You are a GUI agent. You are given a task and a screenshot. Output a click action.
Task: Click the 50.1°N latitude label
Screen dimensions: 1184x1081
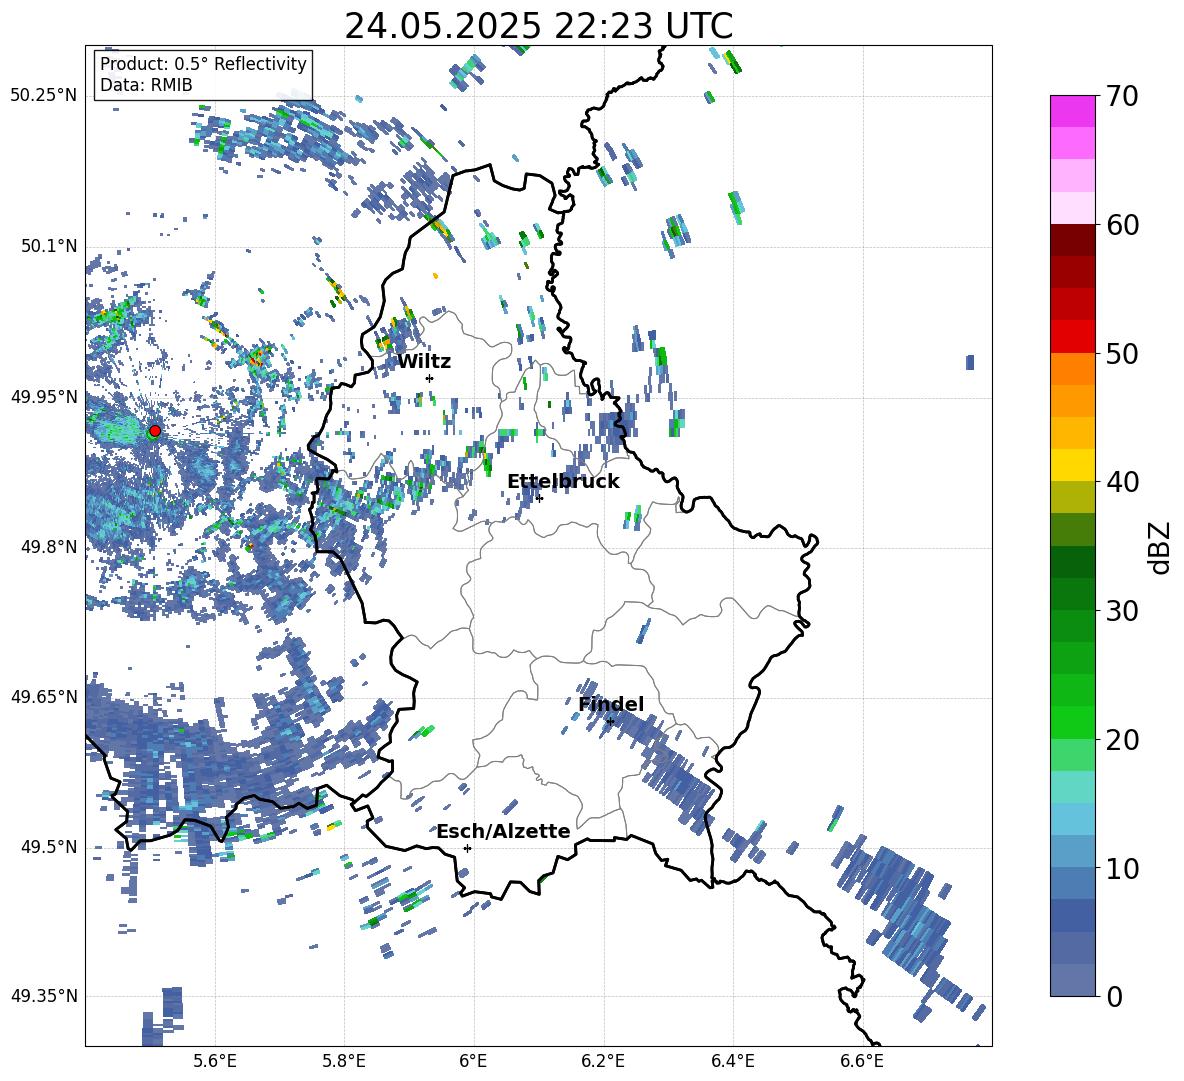pos(50,246)
